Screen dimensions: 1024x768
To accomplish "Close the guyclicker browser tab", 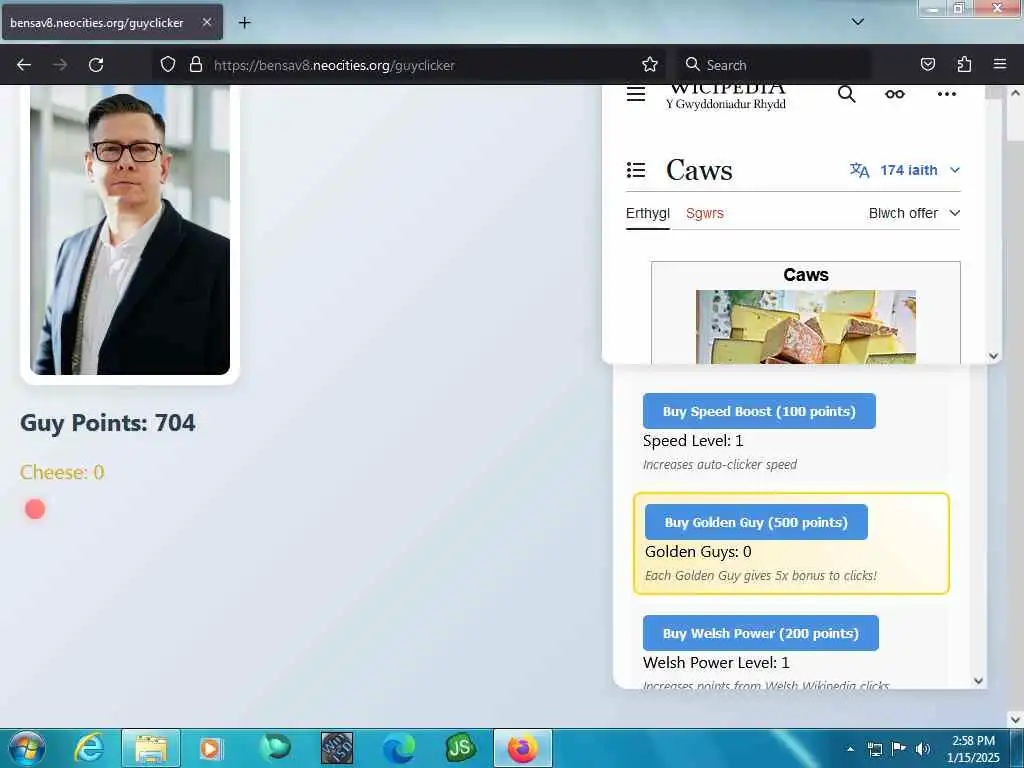I will point(206,22).
